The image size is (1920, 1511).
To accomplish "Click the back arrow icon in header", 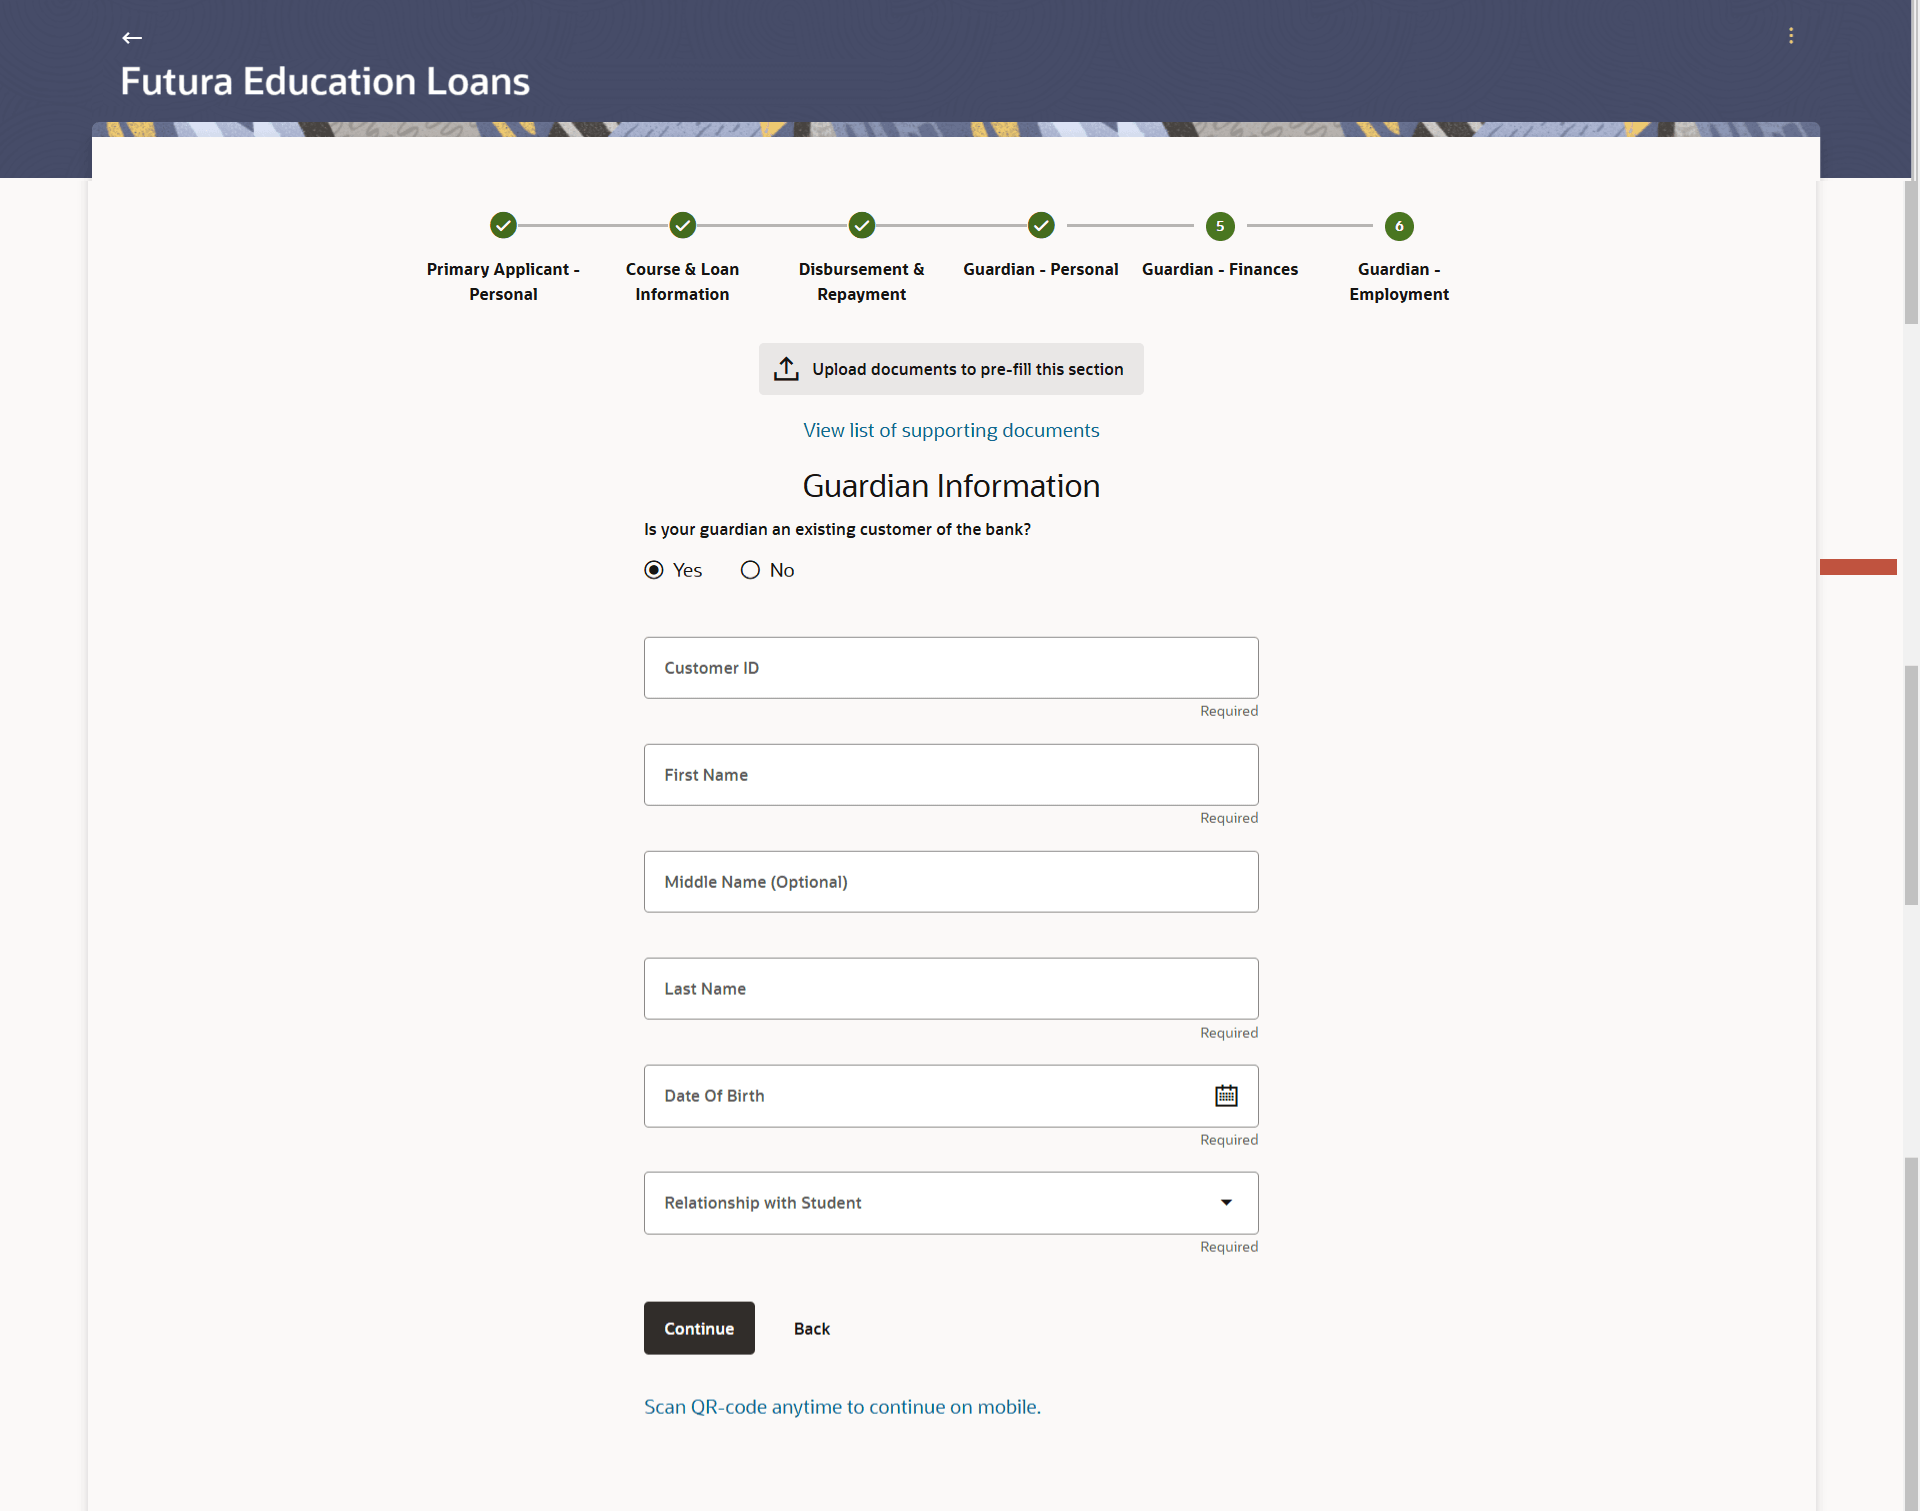I will [x=132, y=38].
